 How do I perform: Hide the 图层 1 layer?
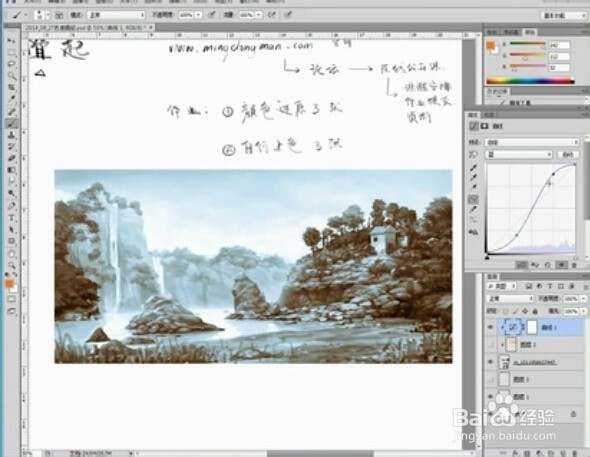coord(490,397)
